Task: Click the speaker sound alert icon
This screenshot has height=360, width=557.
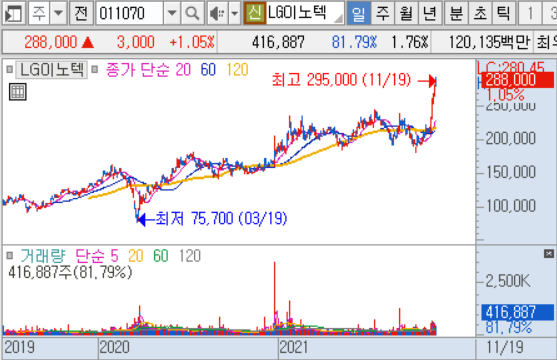Action: (217, 14)
